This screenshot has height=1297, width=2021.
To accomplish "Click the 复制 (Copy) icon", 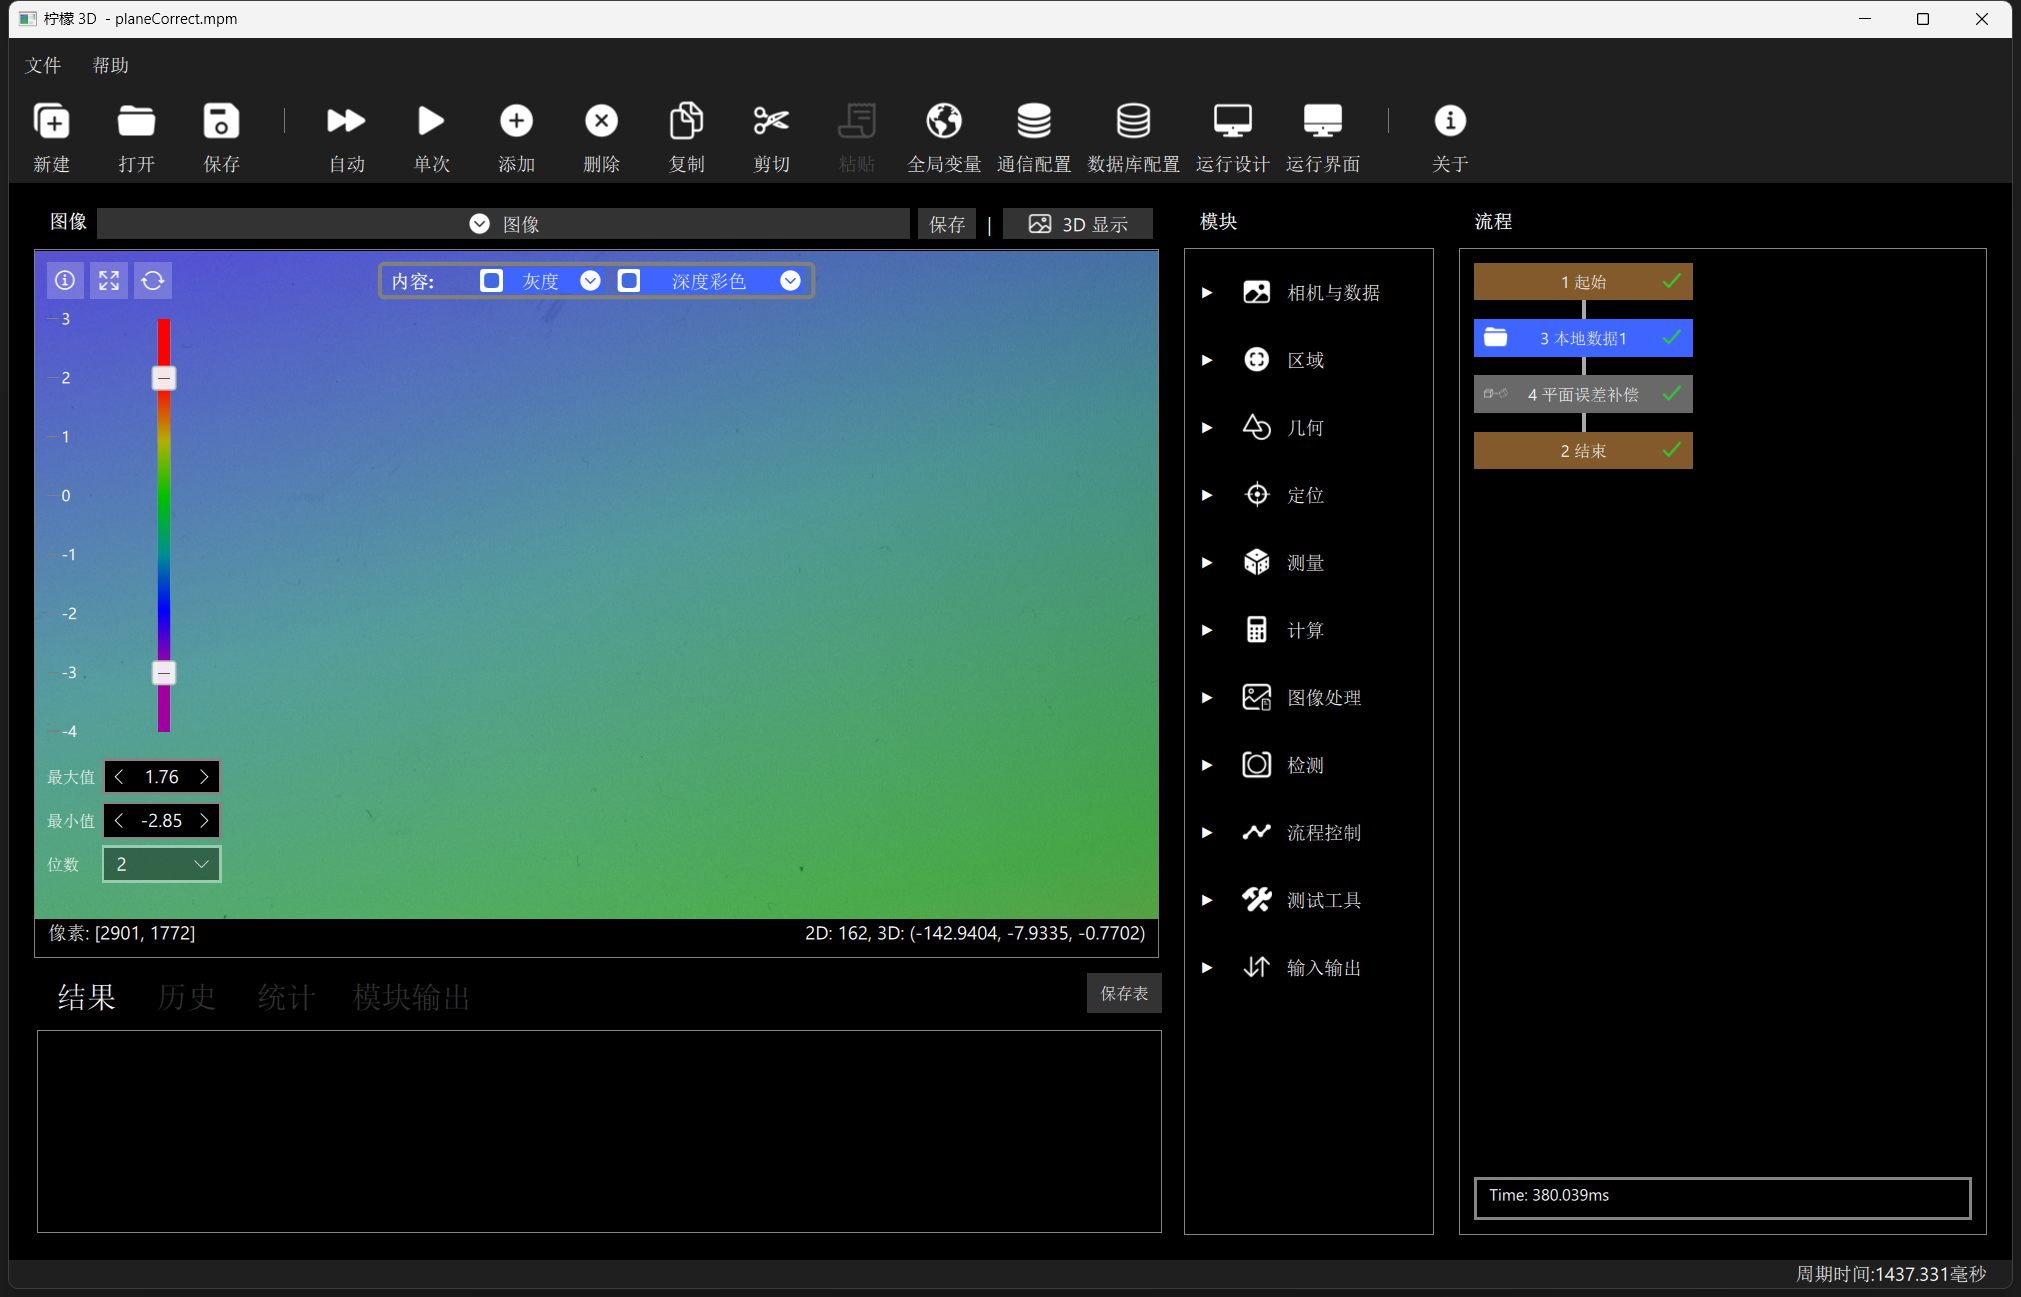I will point(686,121).
